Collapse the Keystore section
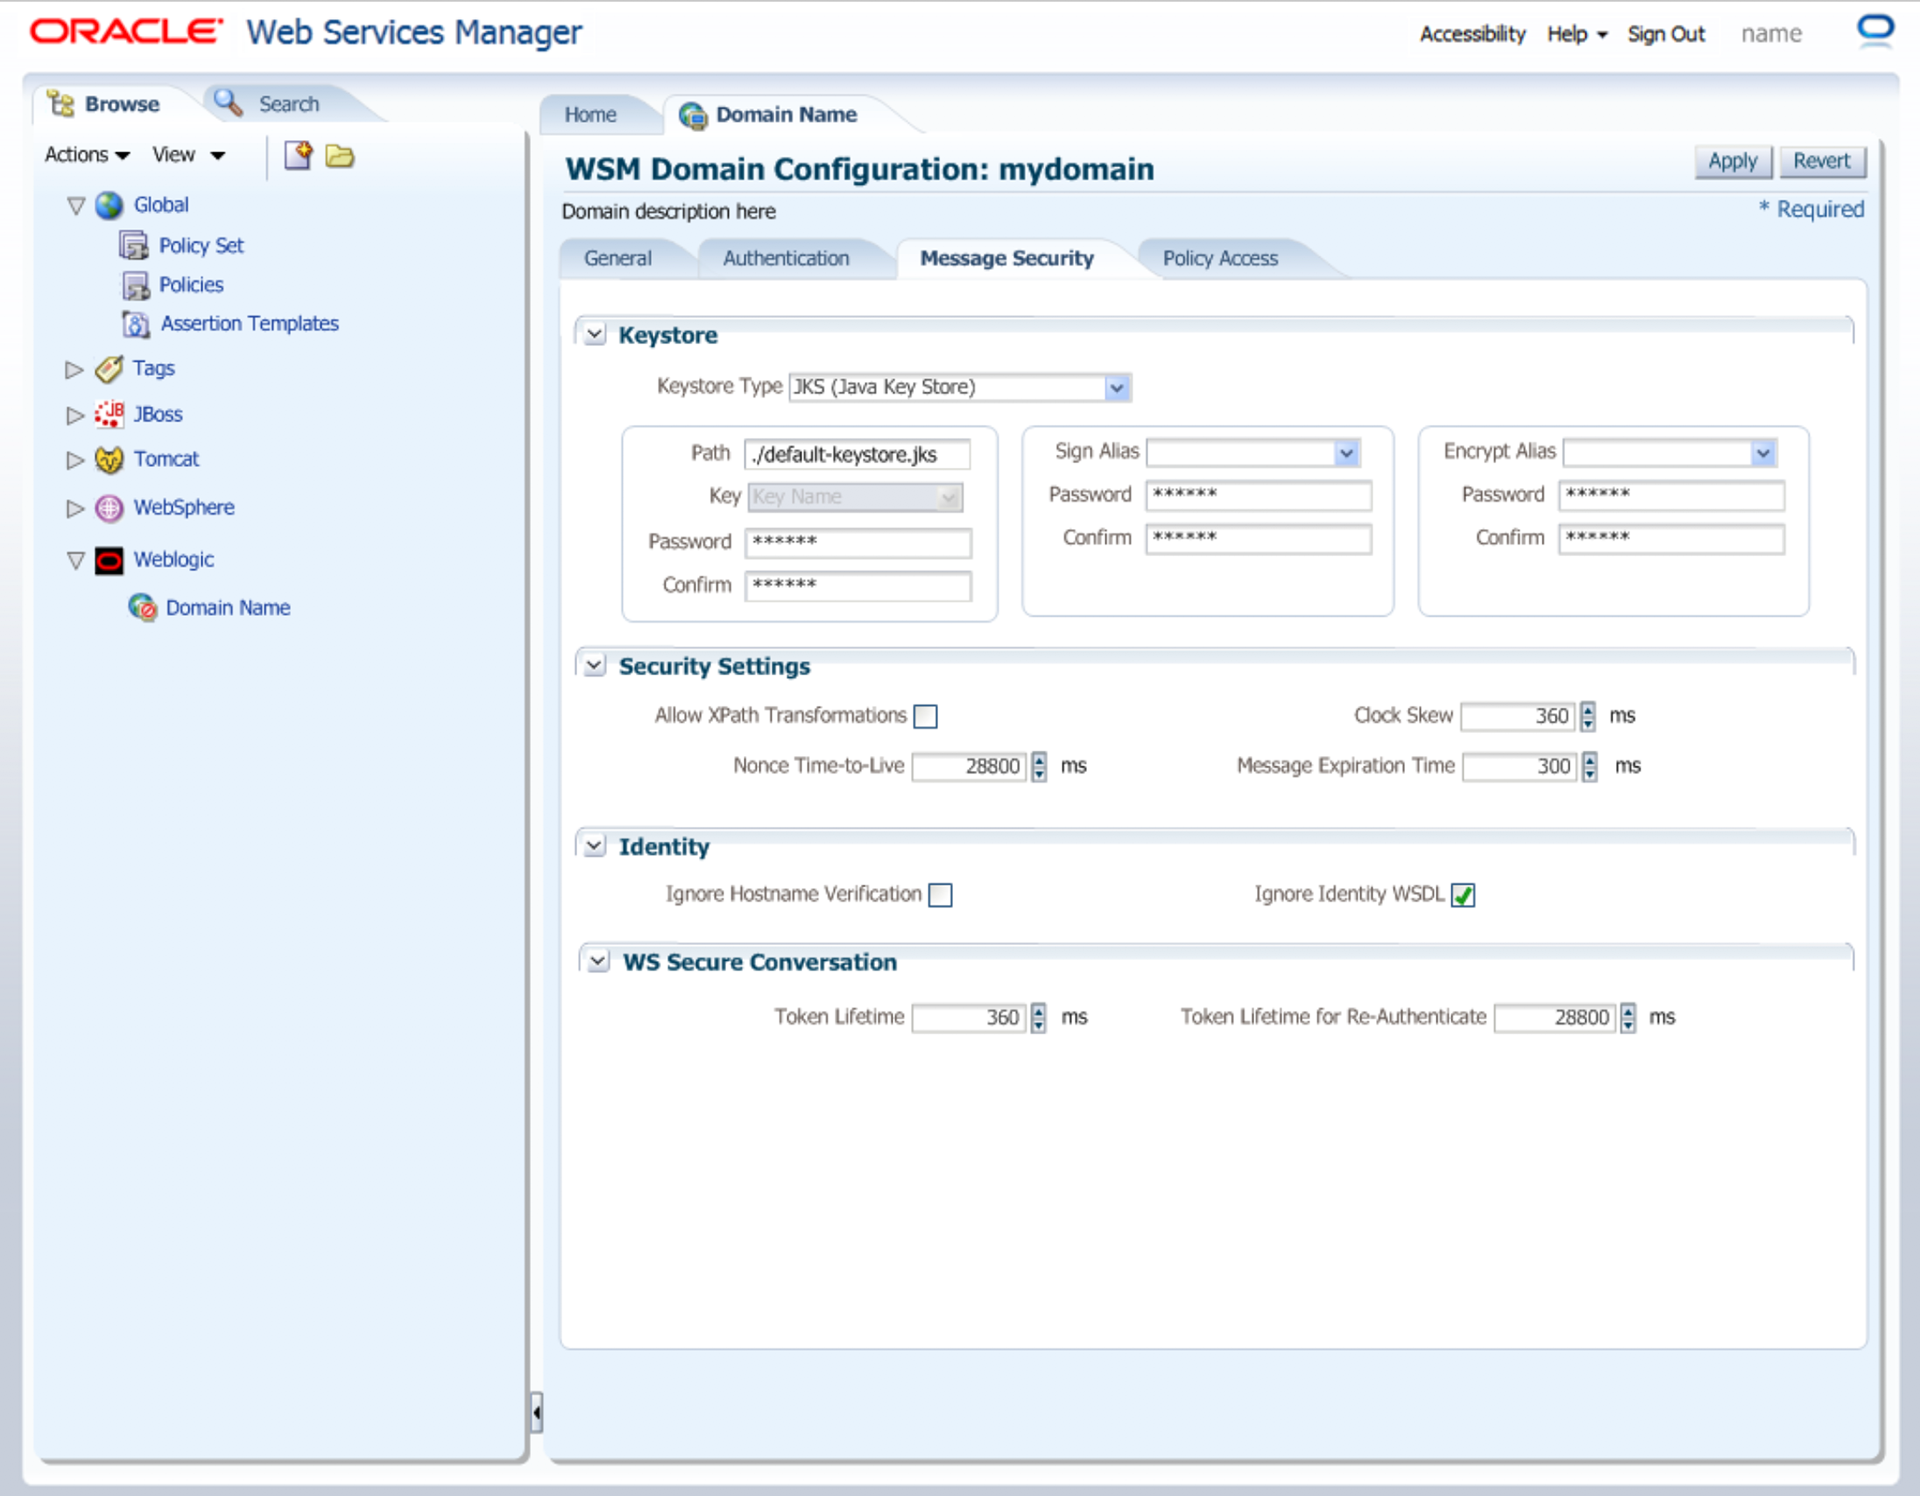Screen dimensions: 1920x1496 pos(595,335)
